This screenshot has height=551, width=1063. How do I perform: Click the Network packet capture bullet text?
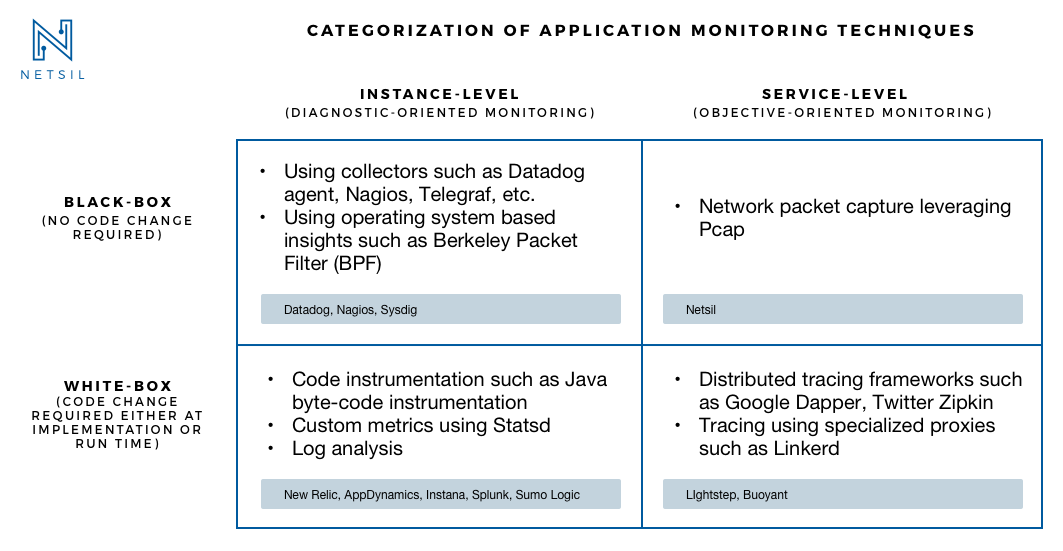854,218
